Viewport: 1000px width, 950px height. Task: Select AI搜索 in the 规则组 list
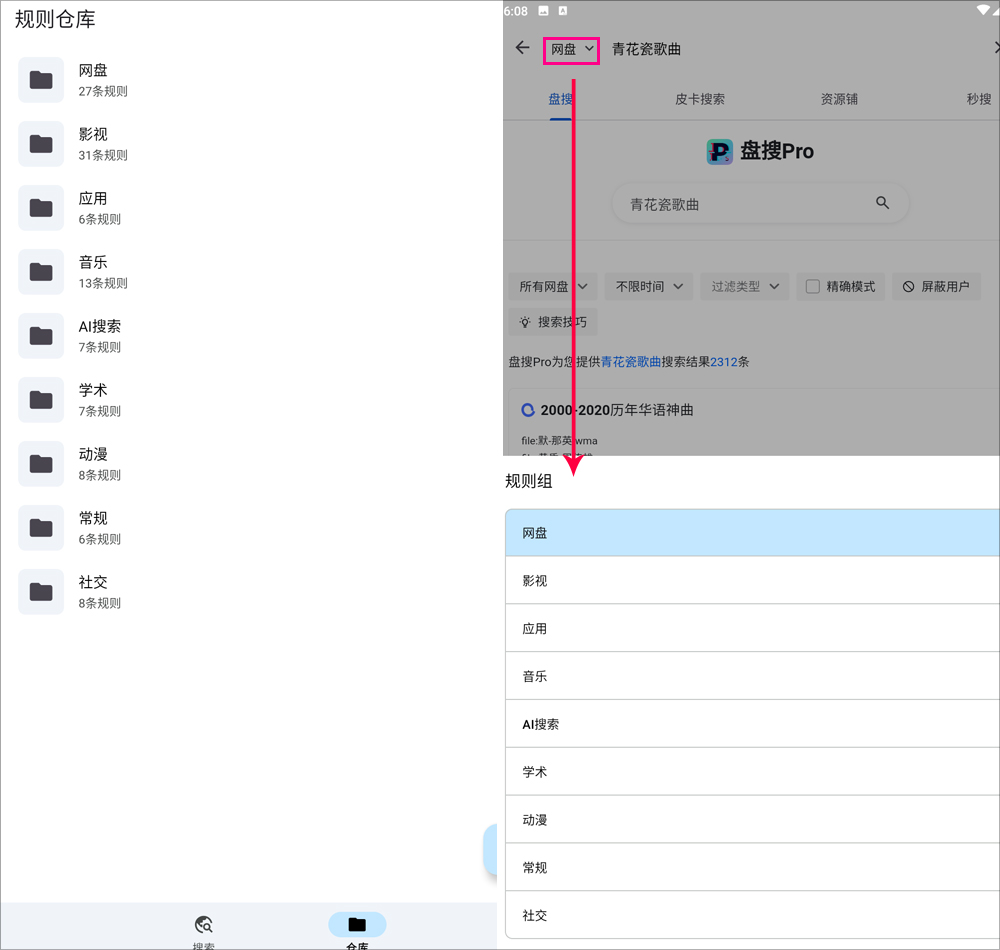pos(753,724)
